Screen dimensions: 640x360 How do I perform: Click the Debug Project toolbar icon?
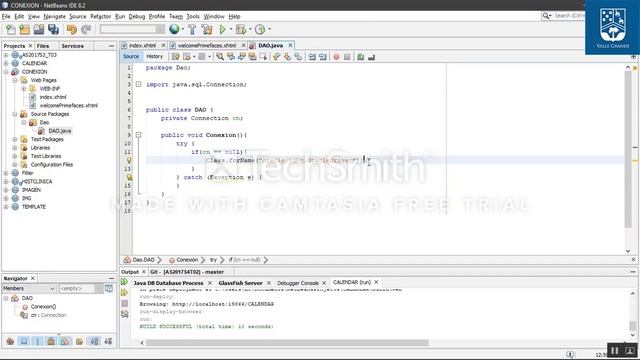tap(241, 29)
